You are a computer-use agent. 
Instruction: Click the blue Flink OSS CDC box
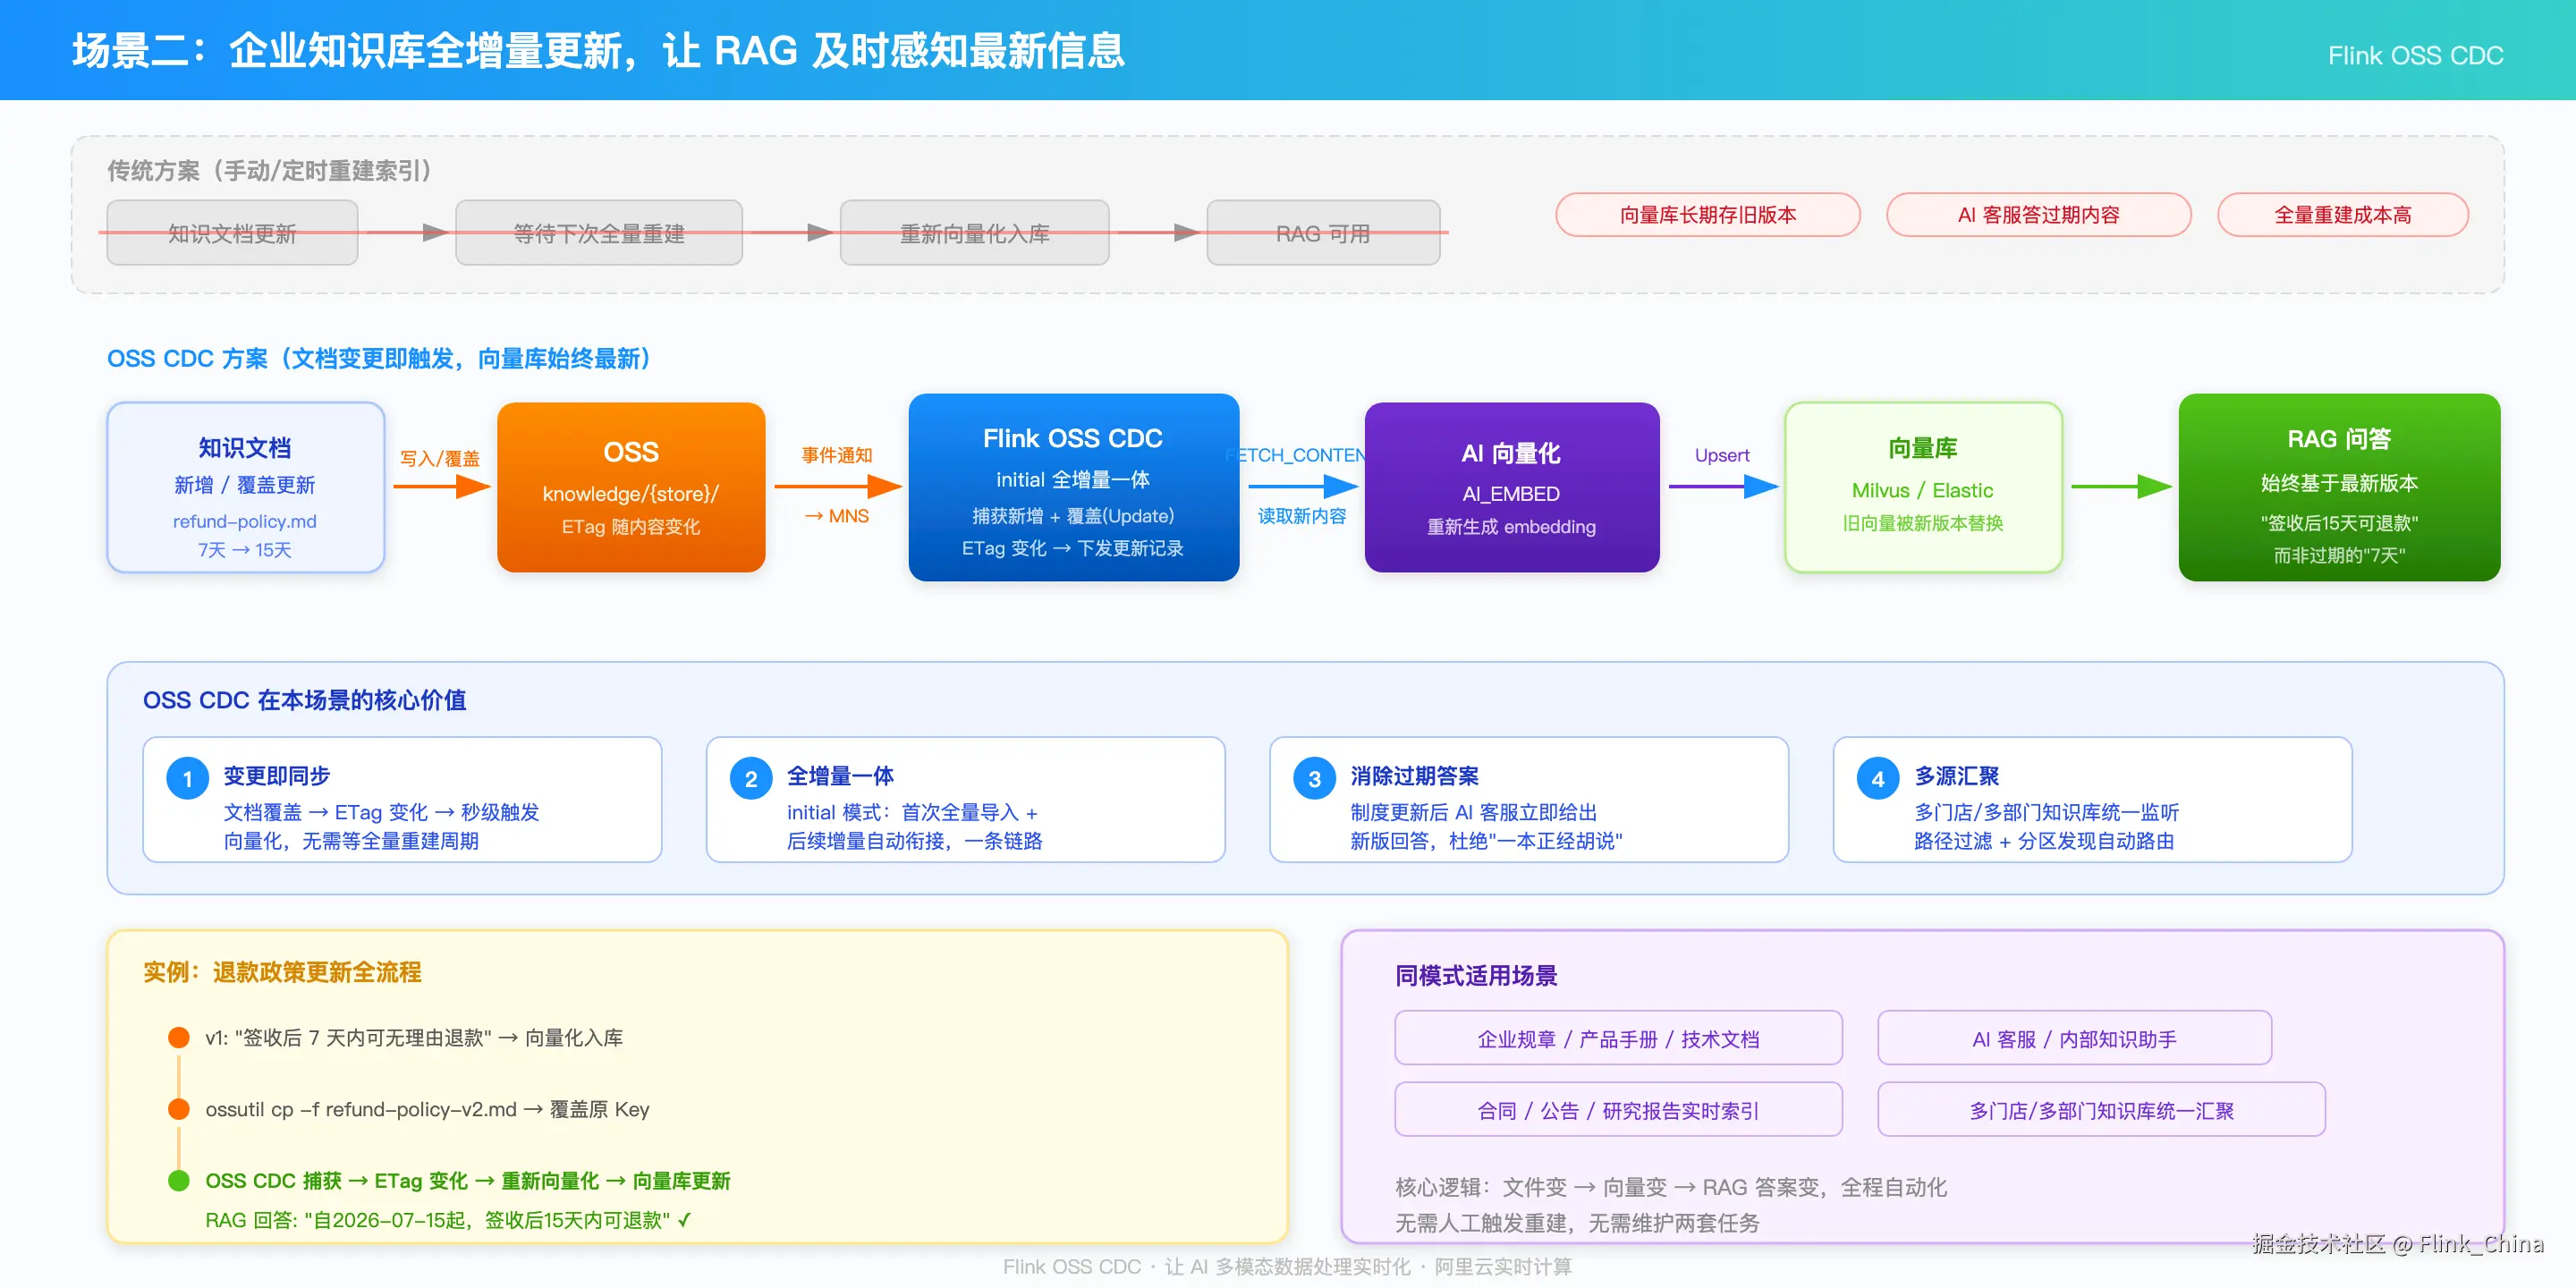(1073, 488)
